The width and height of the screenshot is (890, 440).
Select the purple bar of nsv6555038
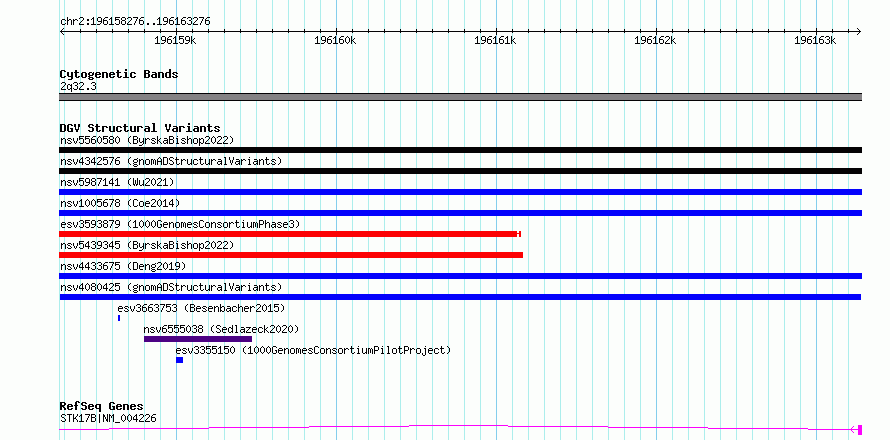pos(198,339)
